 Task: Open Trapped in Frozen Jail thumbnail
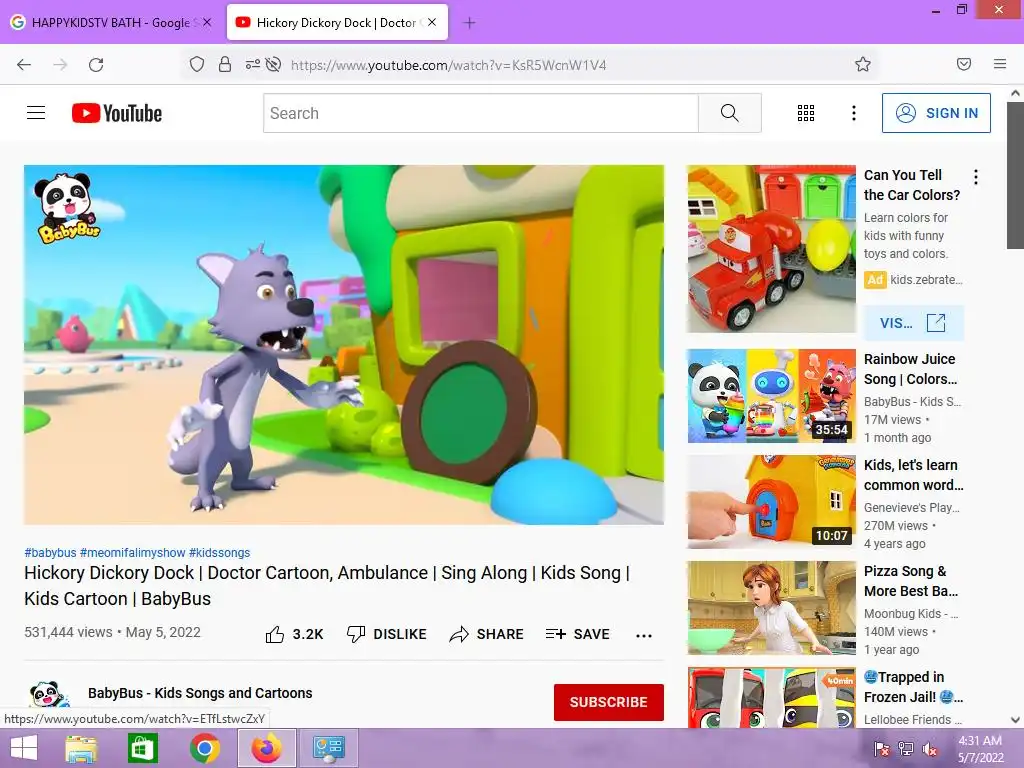coord(771,697)
